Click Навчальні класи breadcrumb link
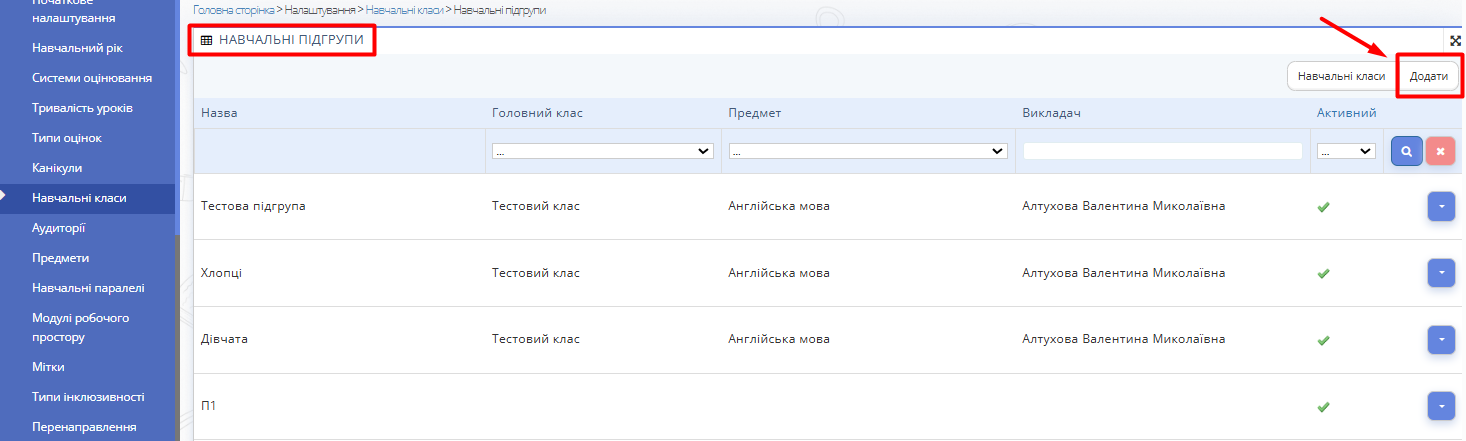Viewport: 1466px width, 441px height. click(x=405, y=9)
